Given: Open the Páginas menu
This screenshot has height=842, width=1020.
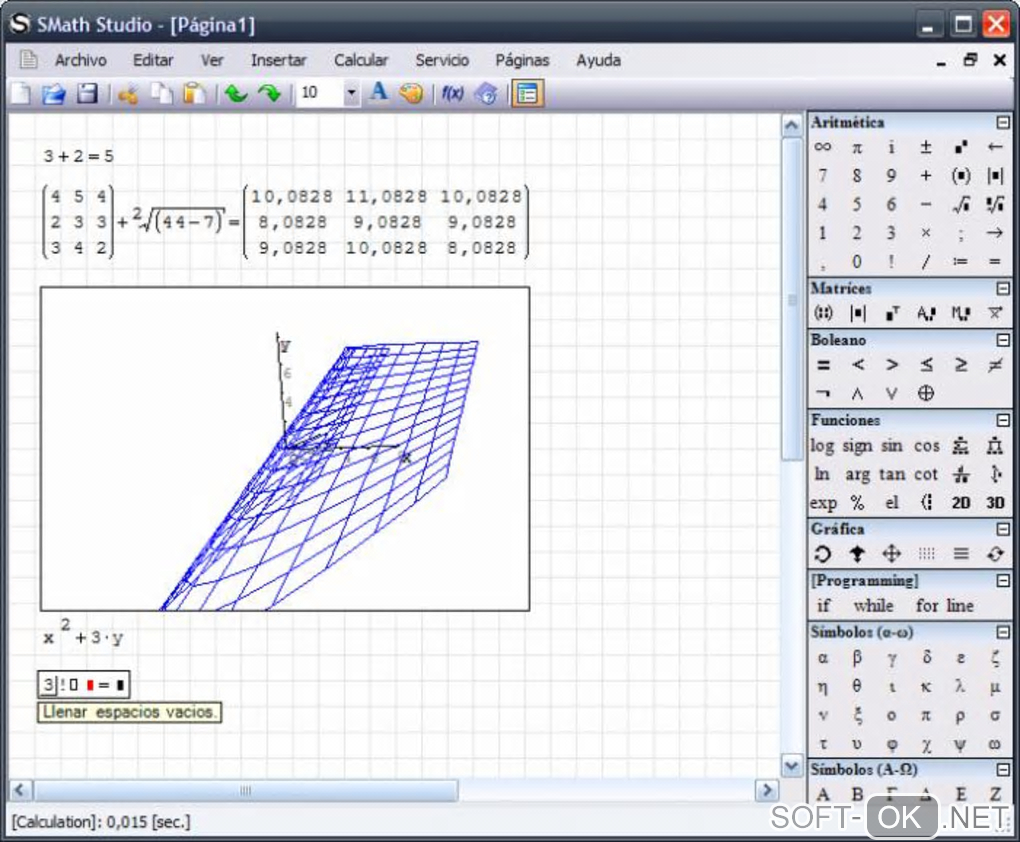Looking at the screenshot, I should tap(522, 61).
